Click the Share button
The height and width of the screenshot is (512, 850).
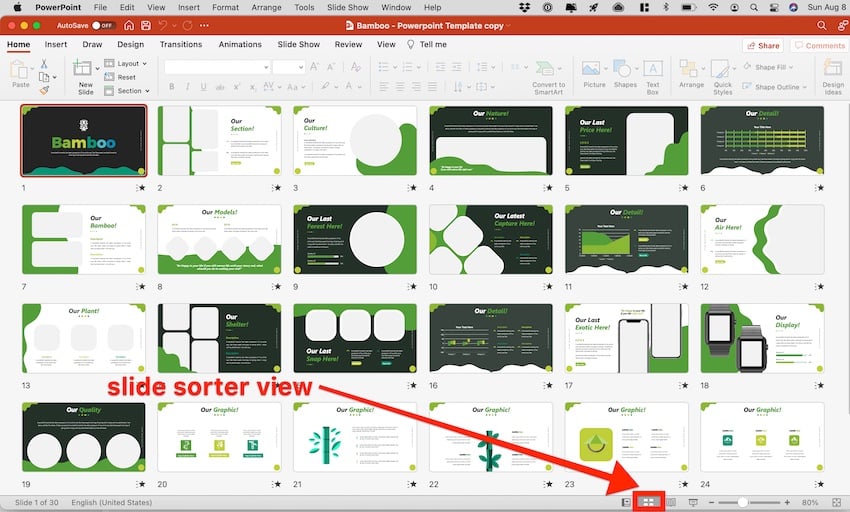pyautogui.click(x=763, y=45)
